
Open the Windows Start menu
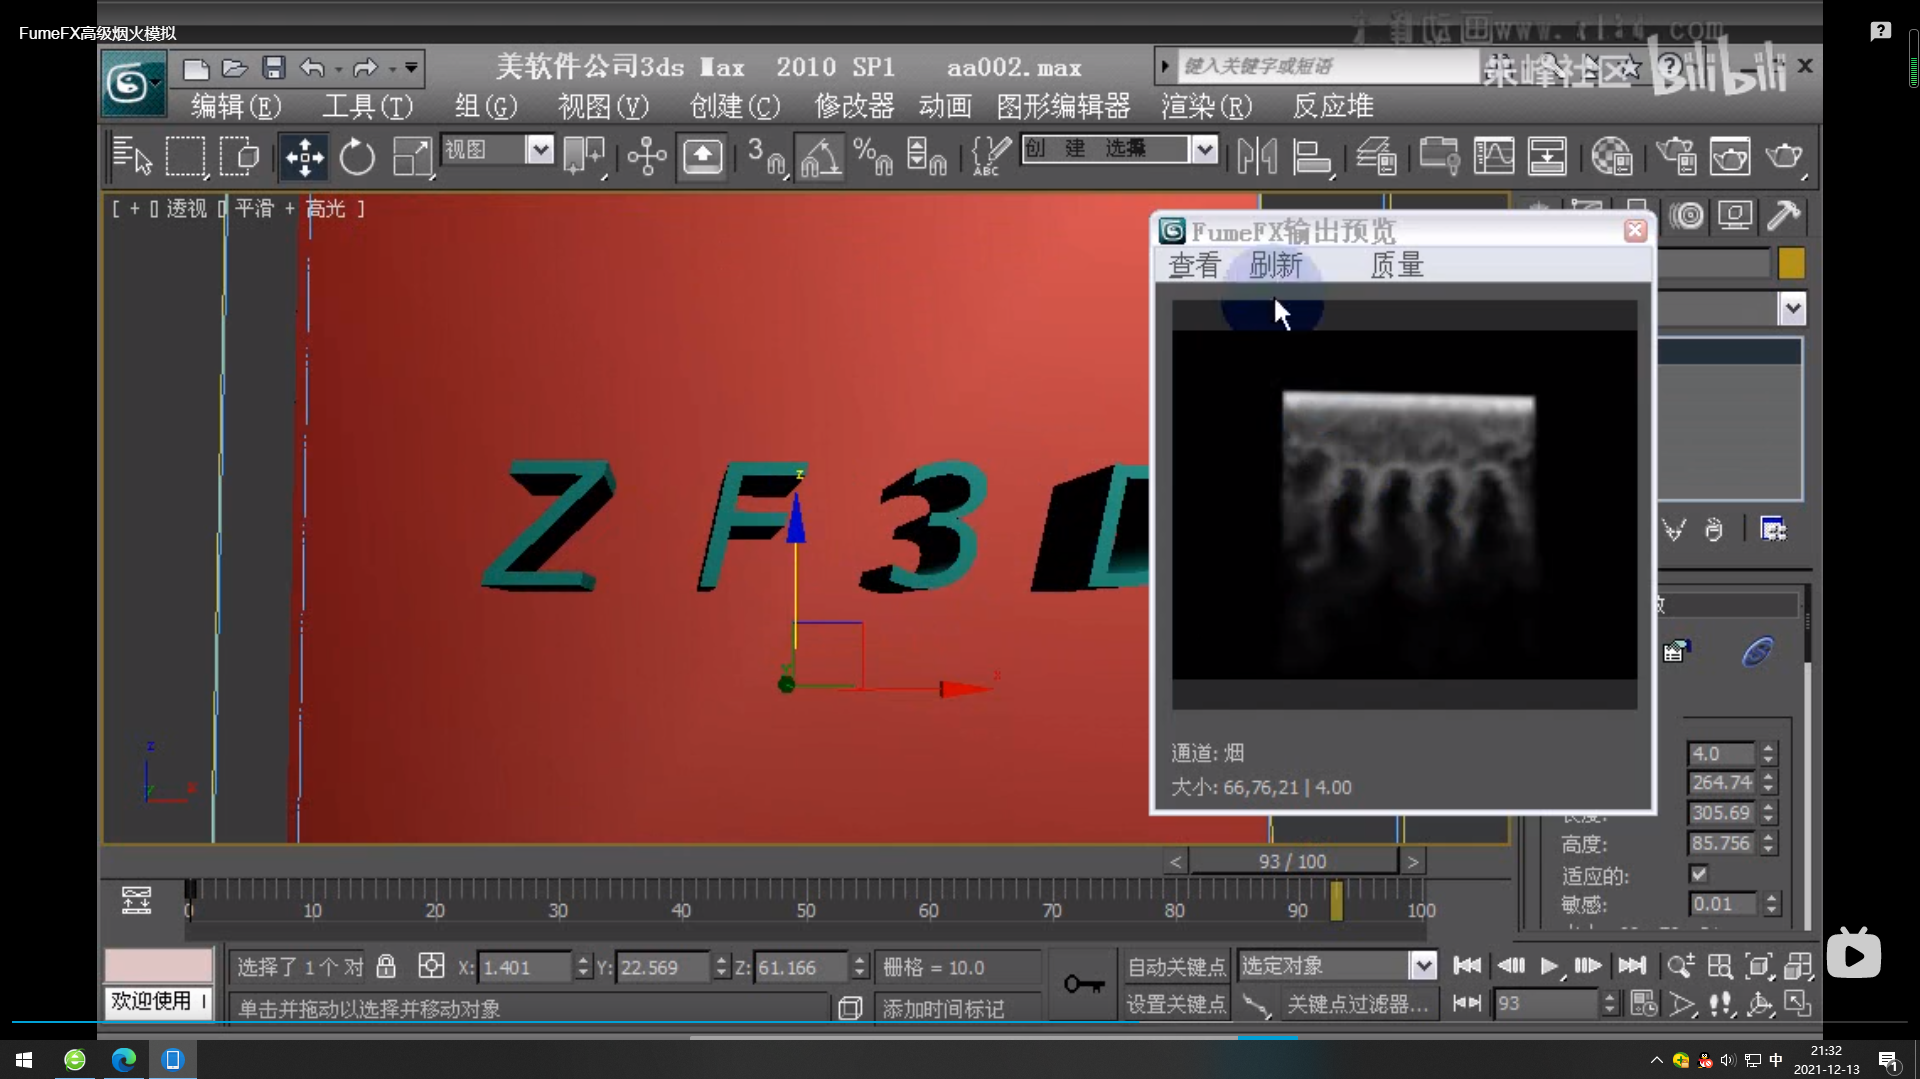pos(24,1059)
